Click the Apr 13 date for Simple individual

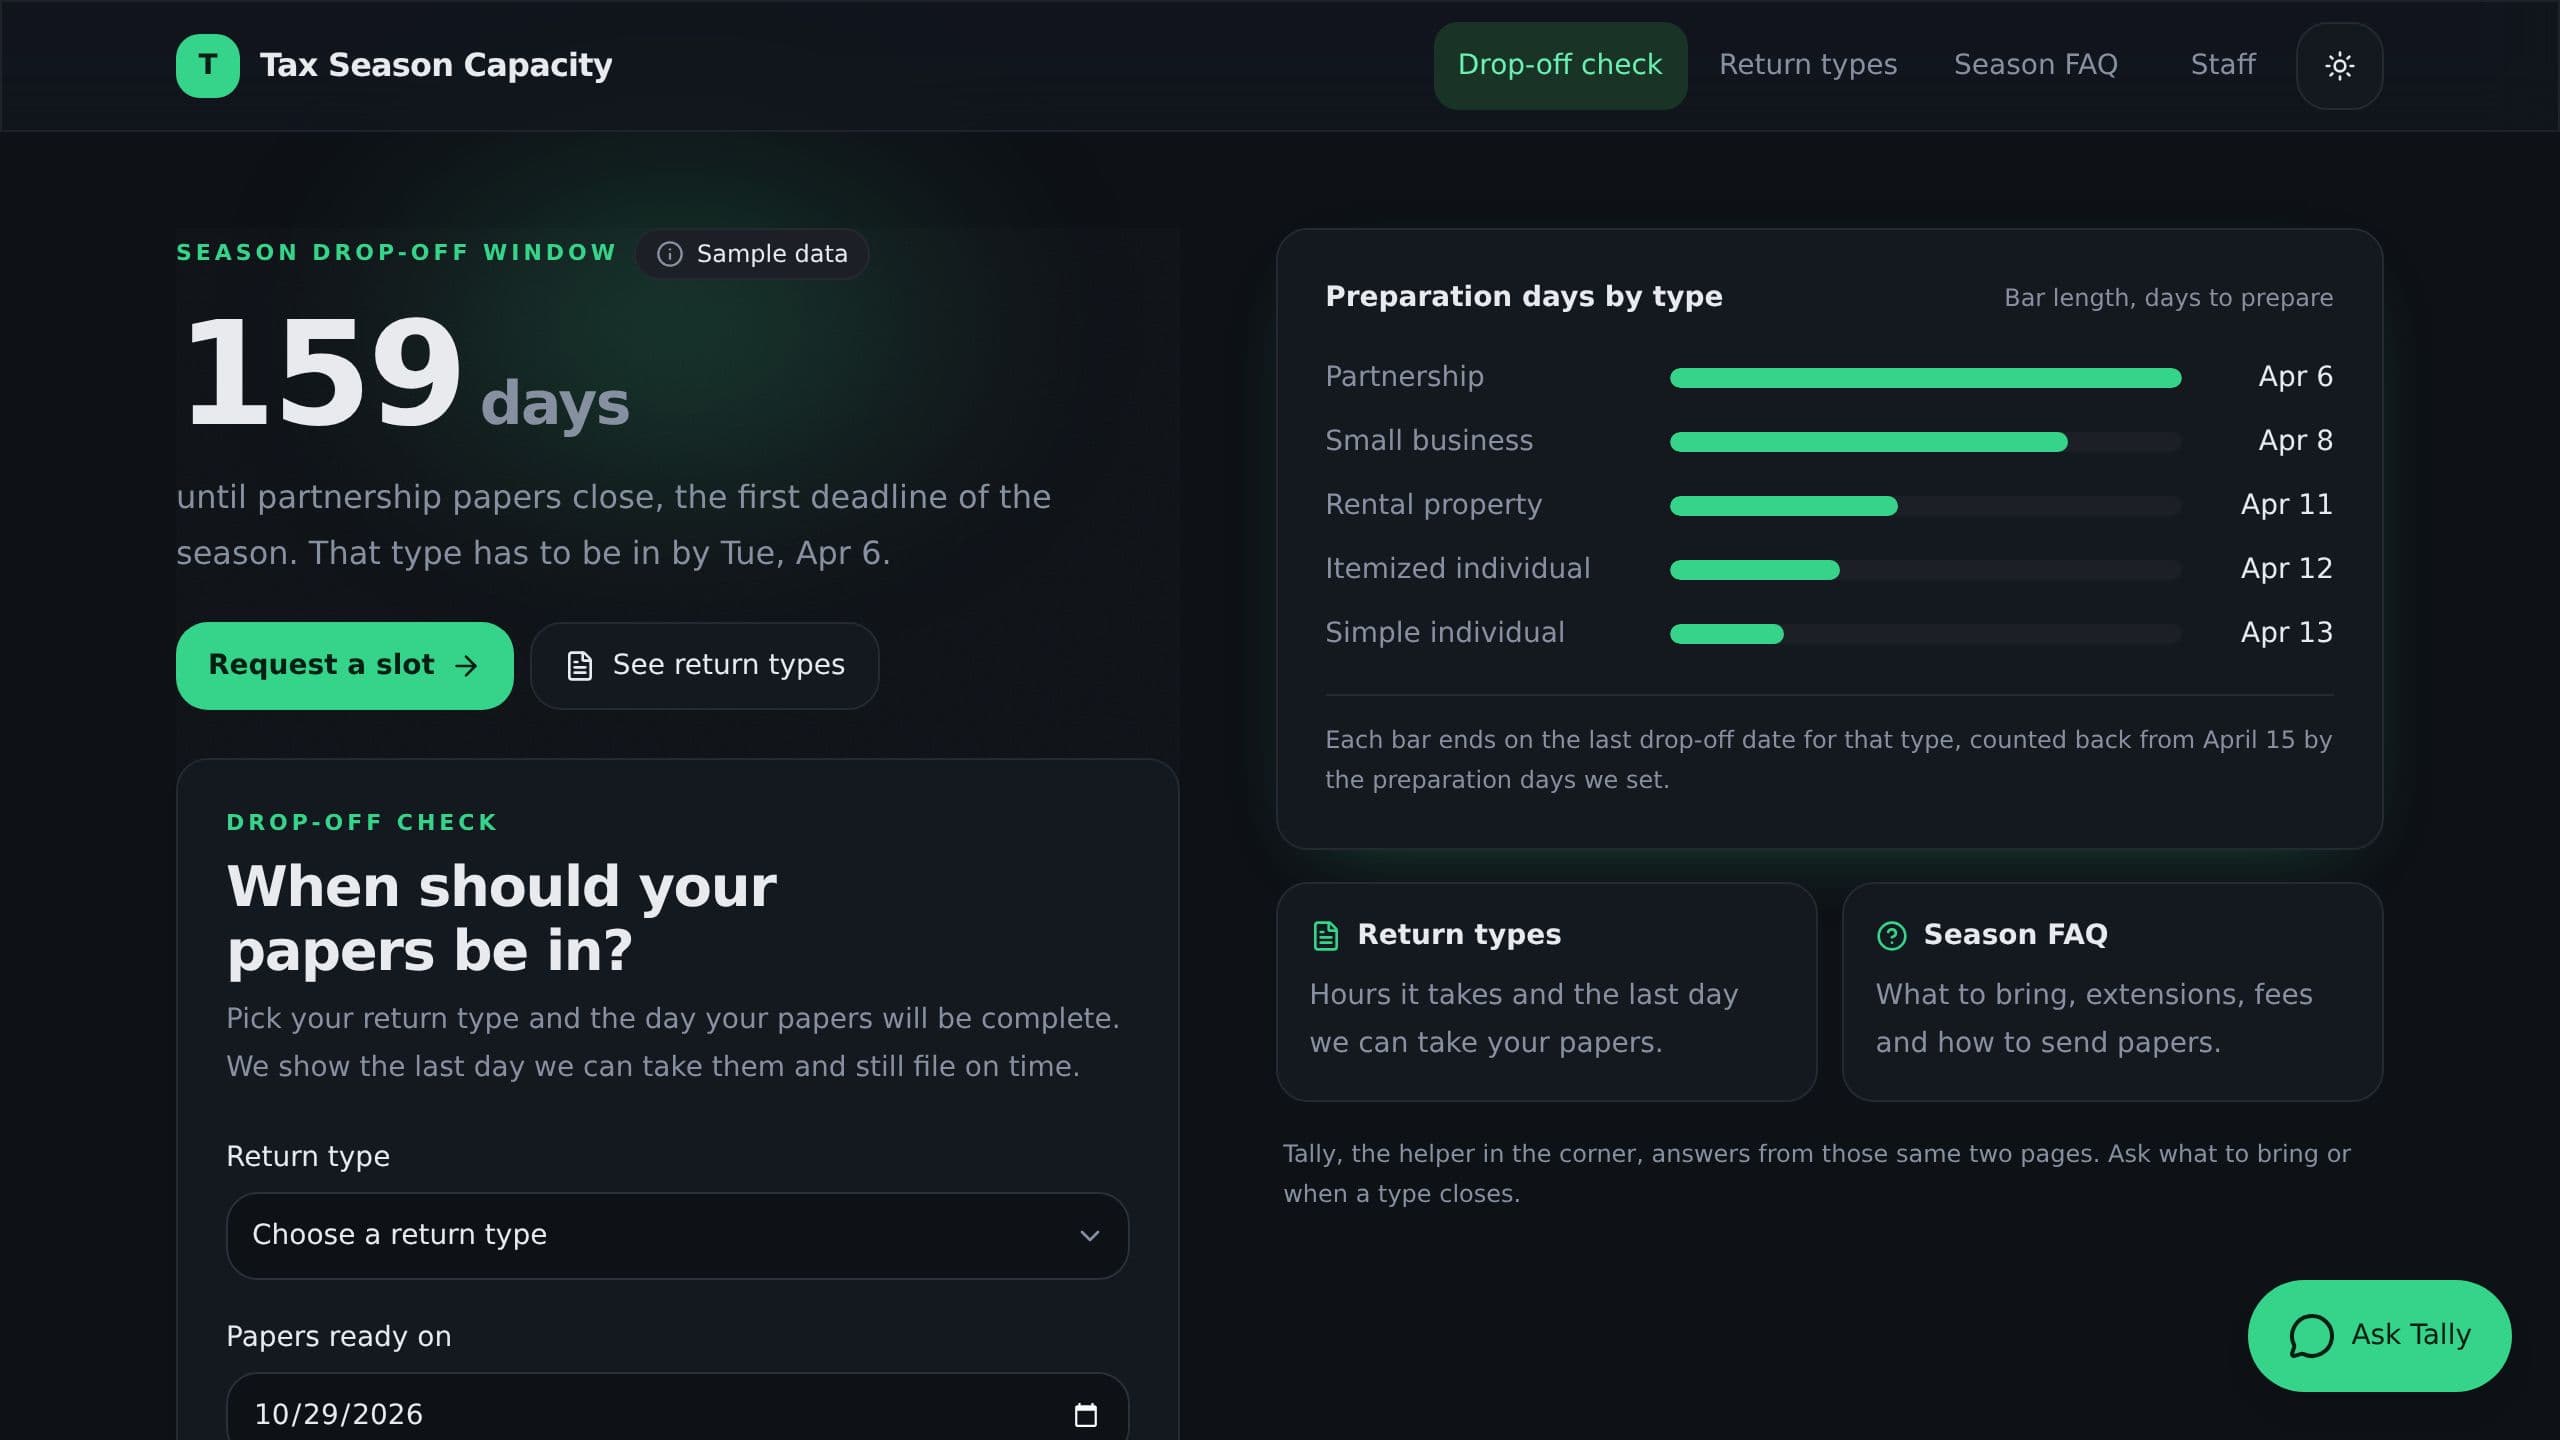(2286, 633)
